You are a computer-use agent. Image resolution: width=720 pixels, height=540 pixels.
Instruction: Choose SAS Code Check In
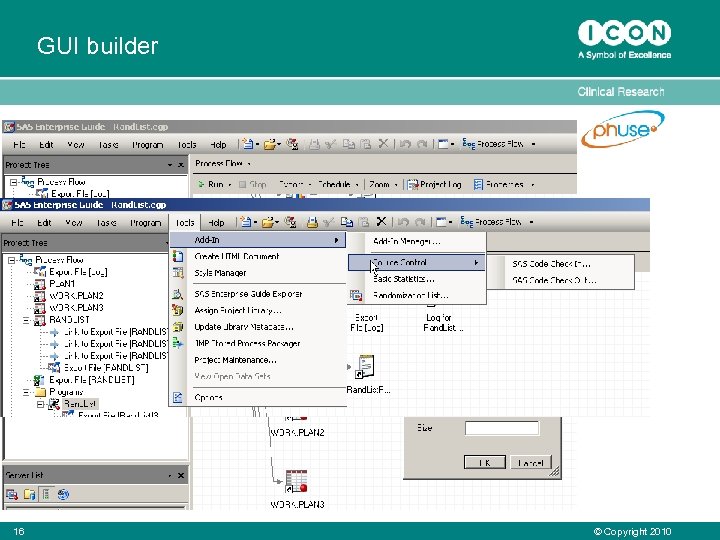point(551,264)
